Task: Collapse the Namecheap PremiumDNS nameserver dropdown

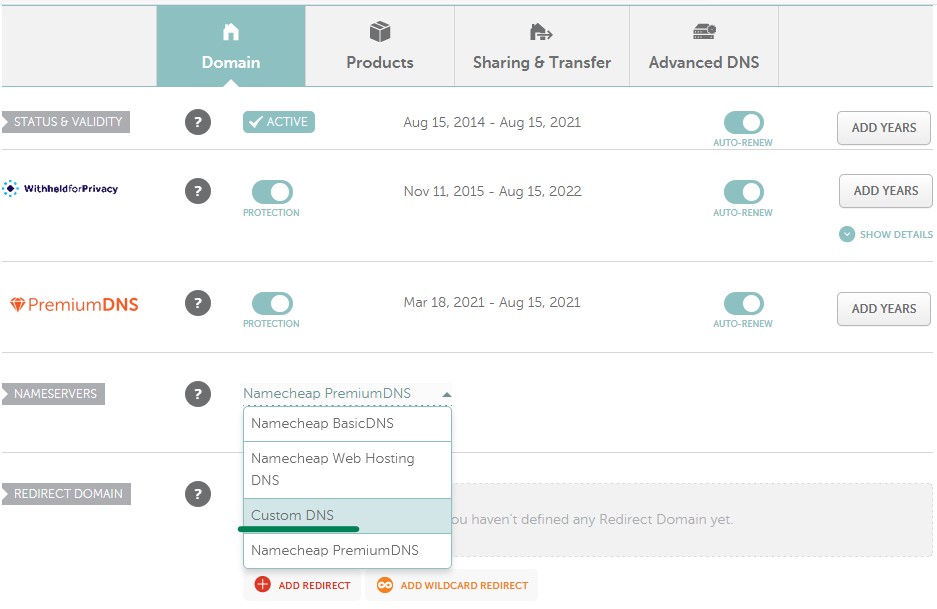Action: 347,394
